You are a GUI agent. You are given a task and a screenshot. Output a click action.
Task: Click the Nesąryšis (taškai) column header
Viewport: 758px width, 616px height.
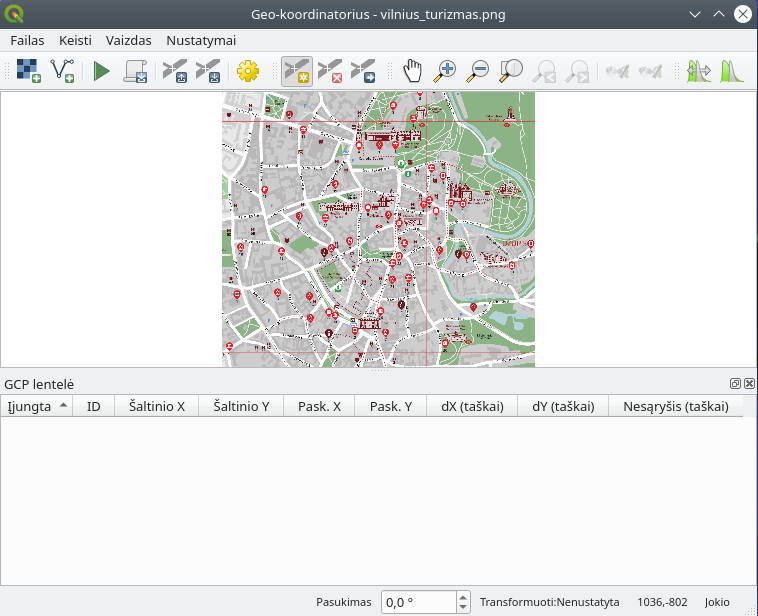(x=675, y=406)
